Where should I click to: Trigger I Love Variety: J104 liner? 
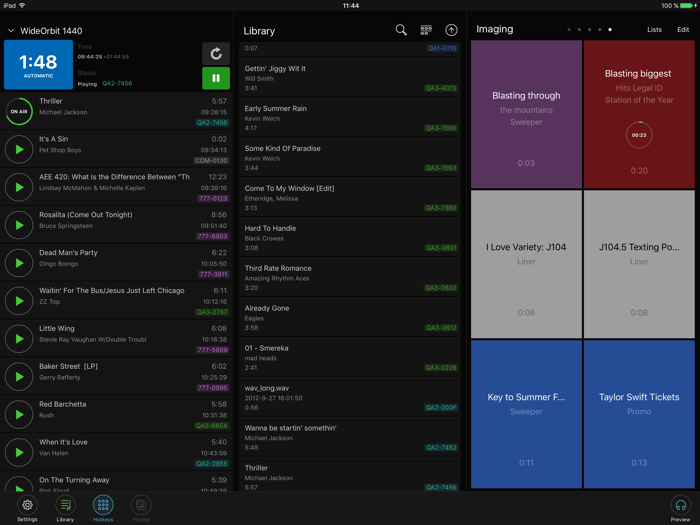point(526,264)
